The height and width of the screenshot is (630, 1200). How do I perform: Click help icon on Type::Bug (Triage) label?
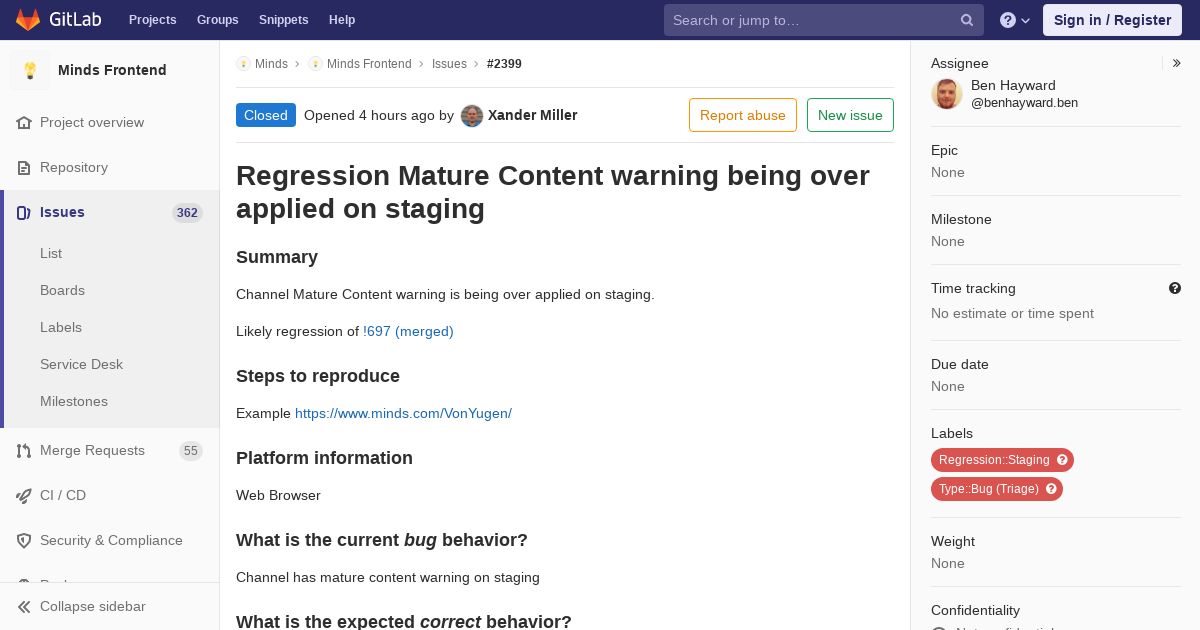[x=1051, y=489]
